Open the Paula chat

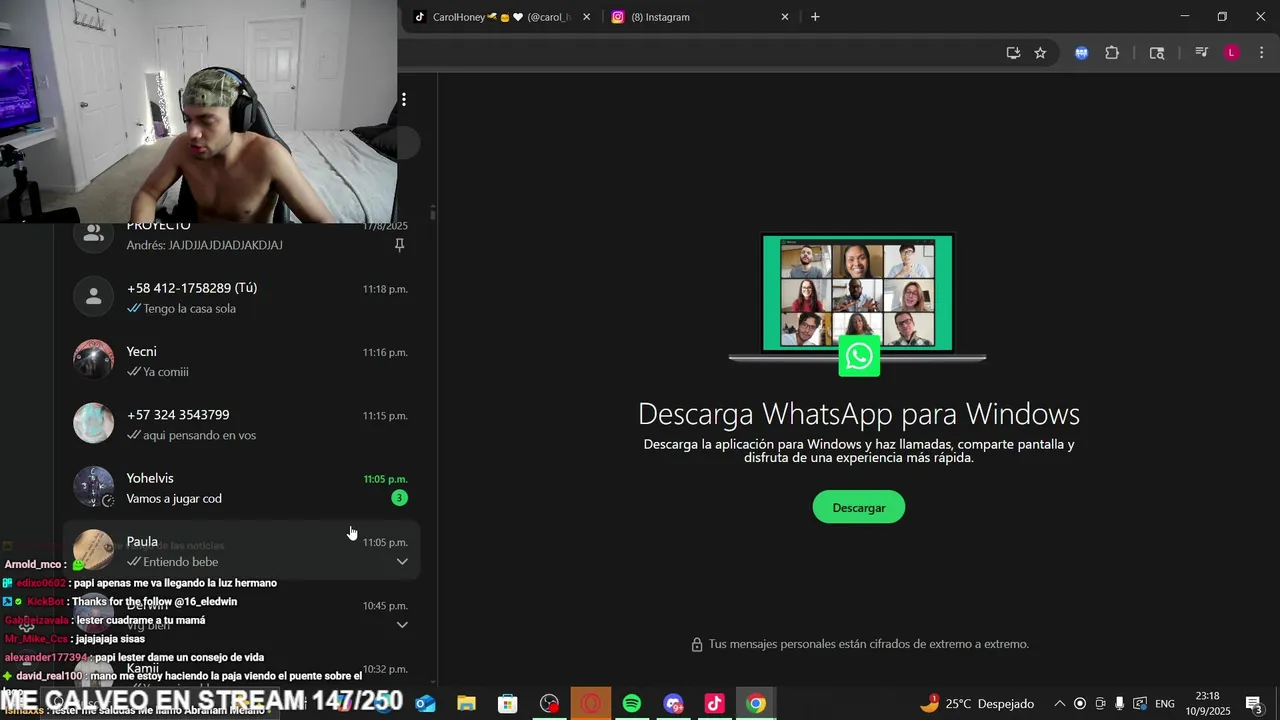[240, 550]
